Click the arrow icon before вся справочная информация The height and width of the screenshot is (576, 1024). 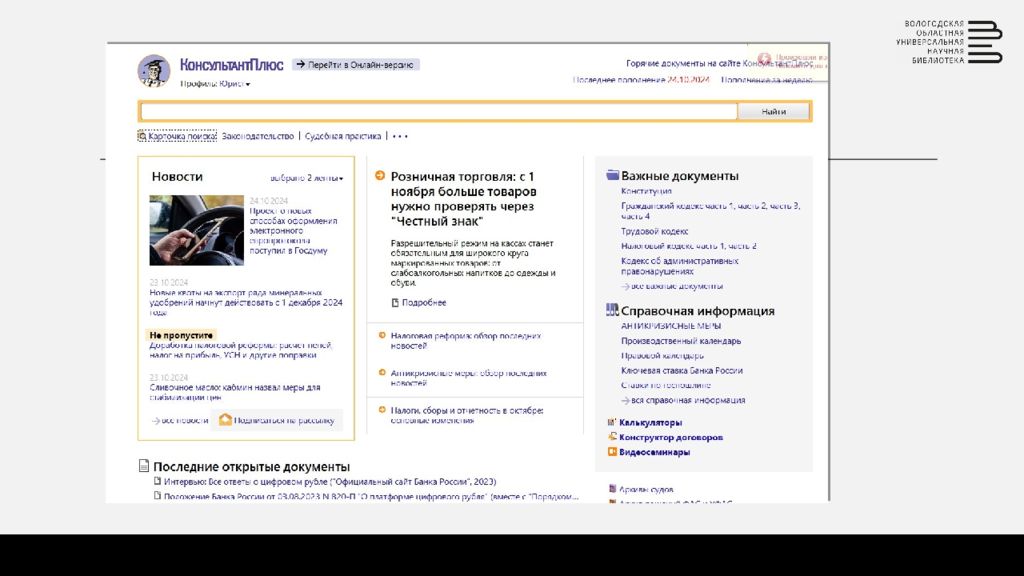pyautogui.click(x=626, y=400)
